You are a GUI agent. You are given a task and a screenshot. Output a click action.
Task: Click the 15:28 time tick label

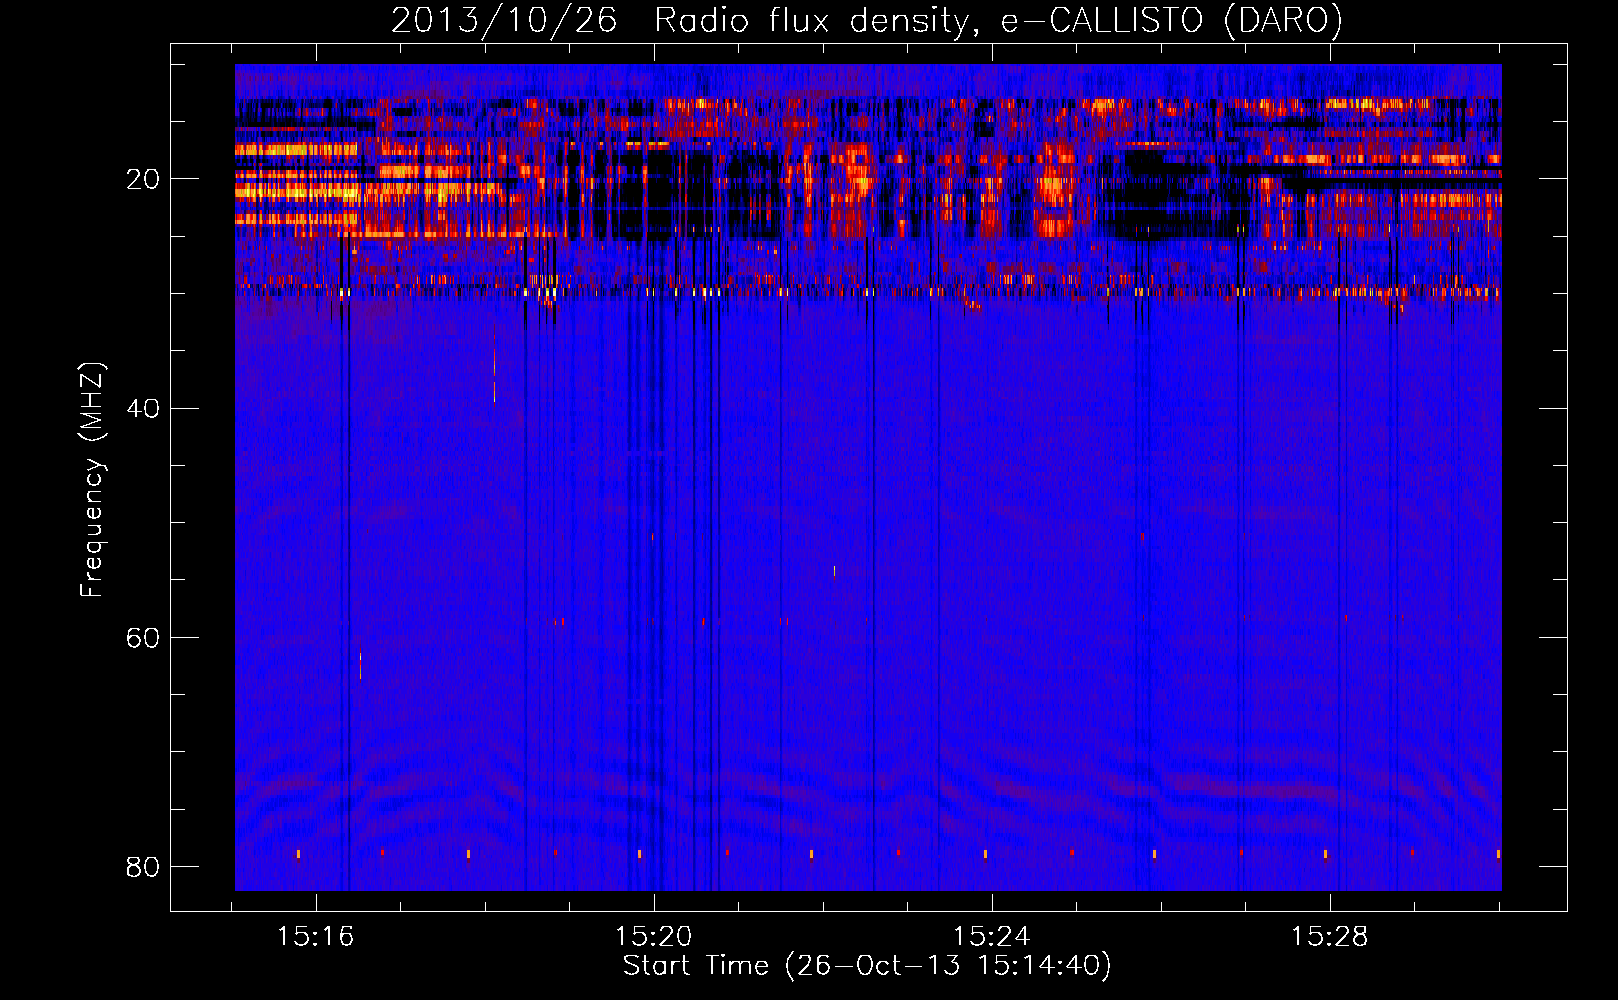tap(1330, 937)
